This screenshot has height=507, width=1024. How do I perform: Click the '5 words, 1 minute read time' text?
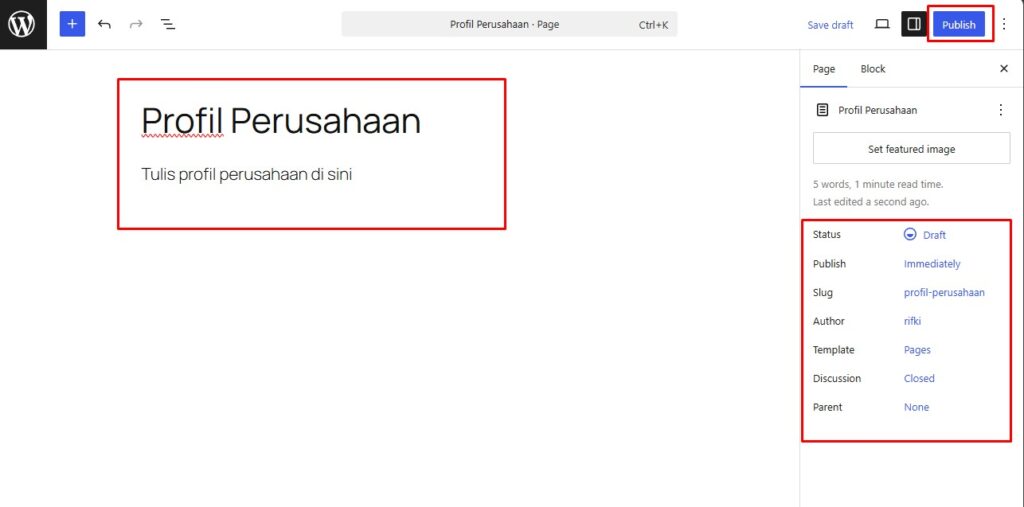878,184
